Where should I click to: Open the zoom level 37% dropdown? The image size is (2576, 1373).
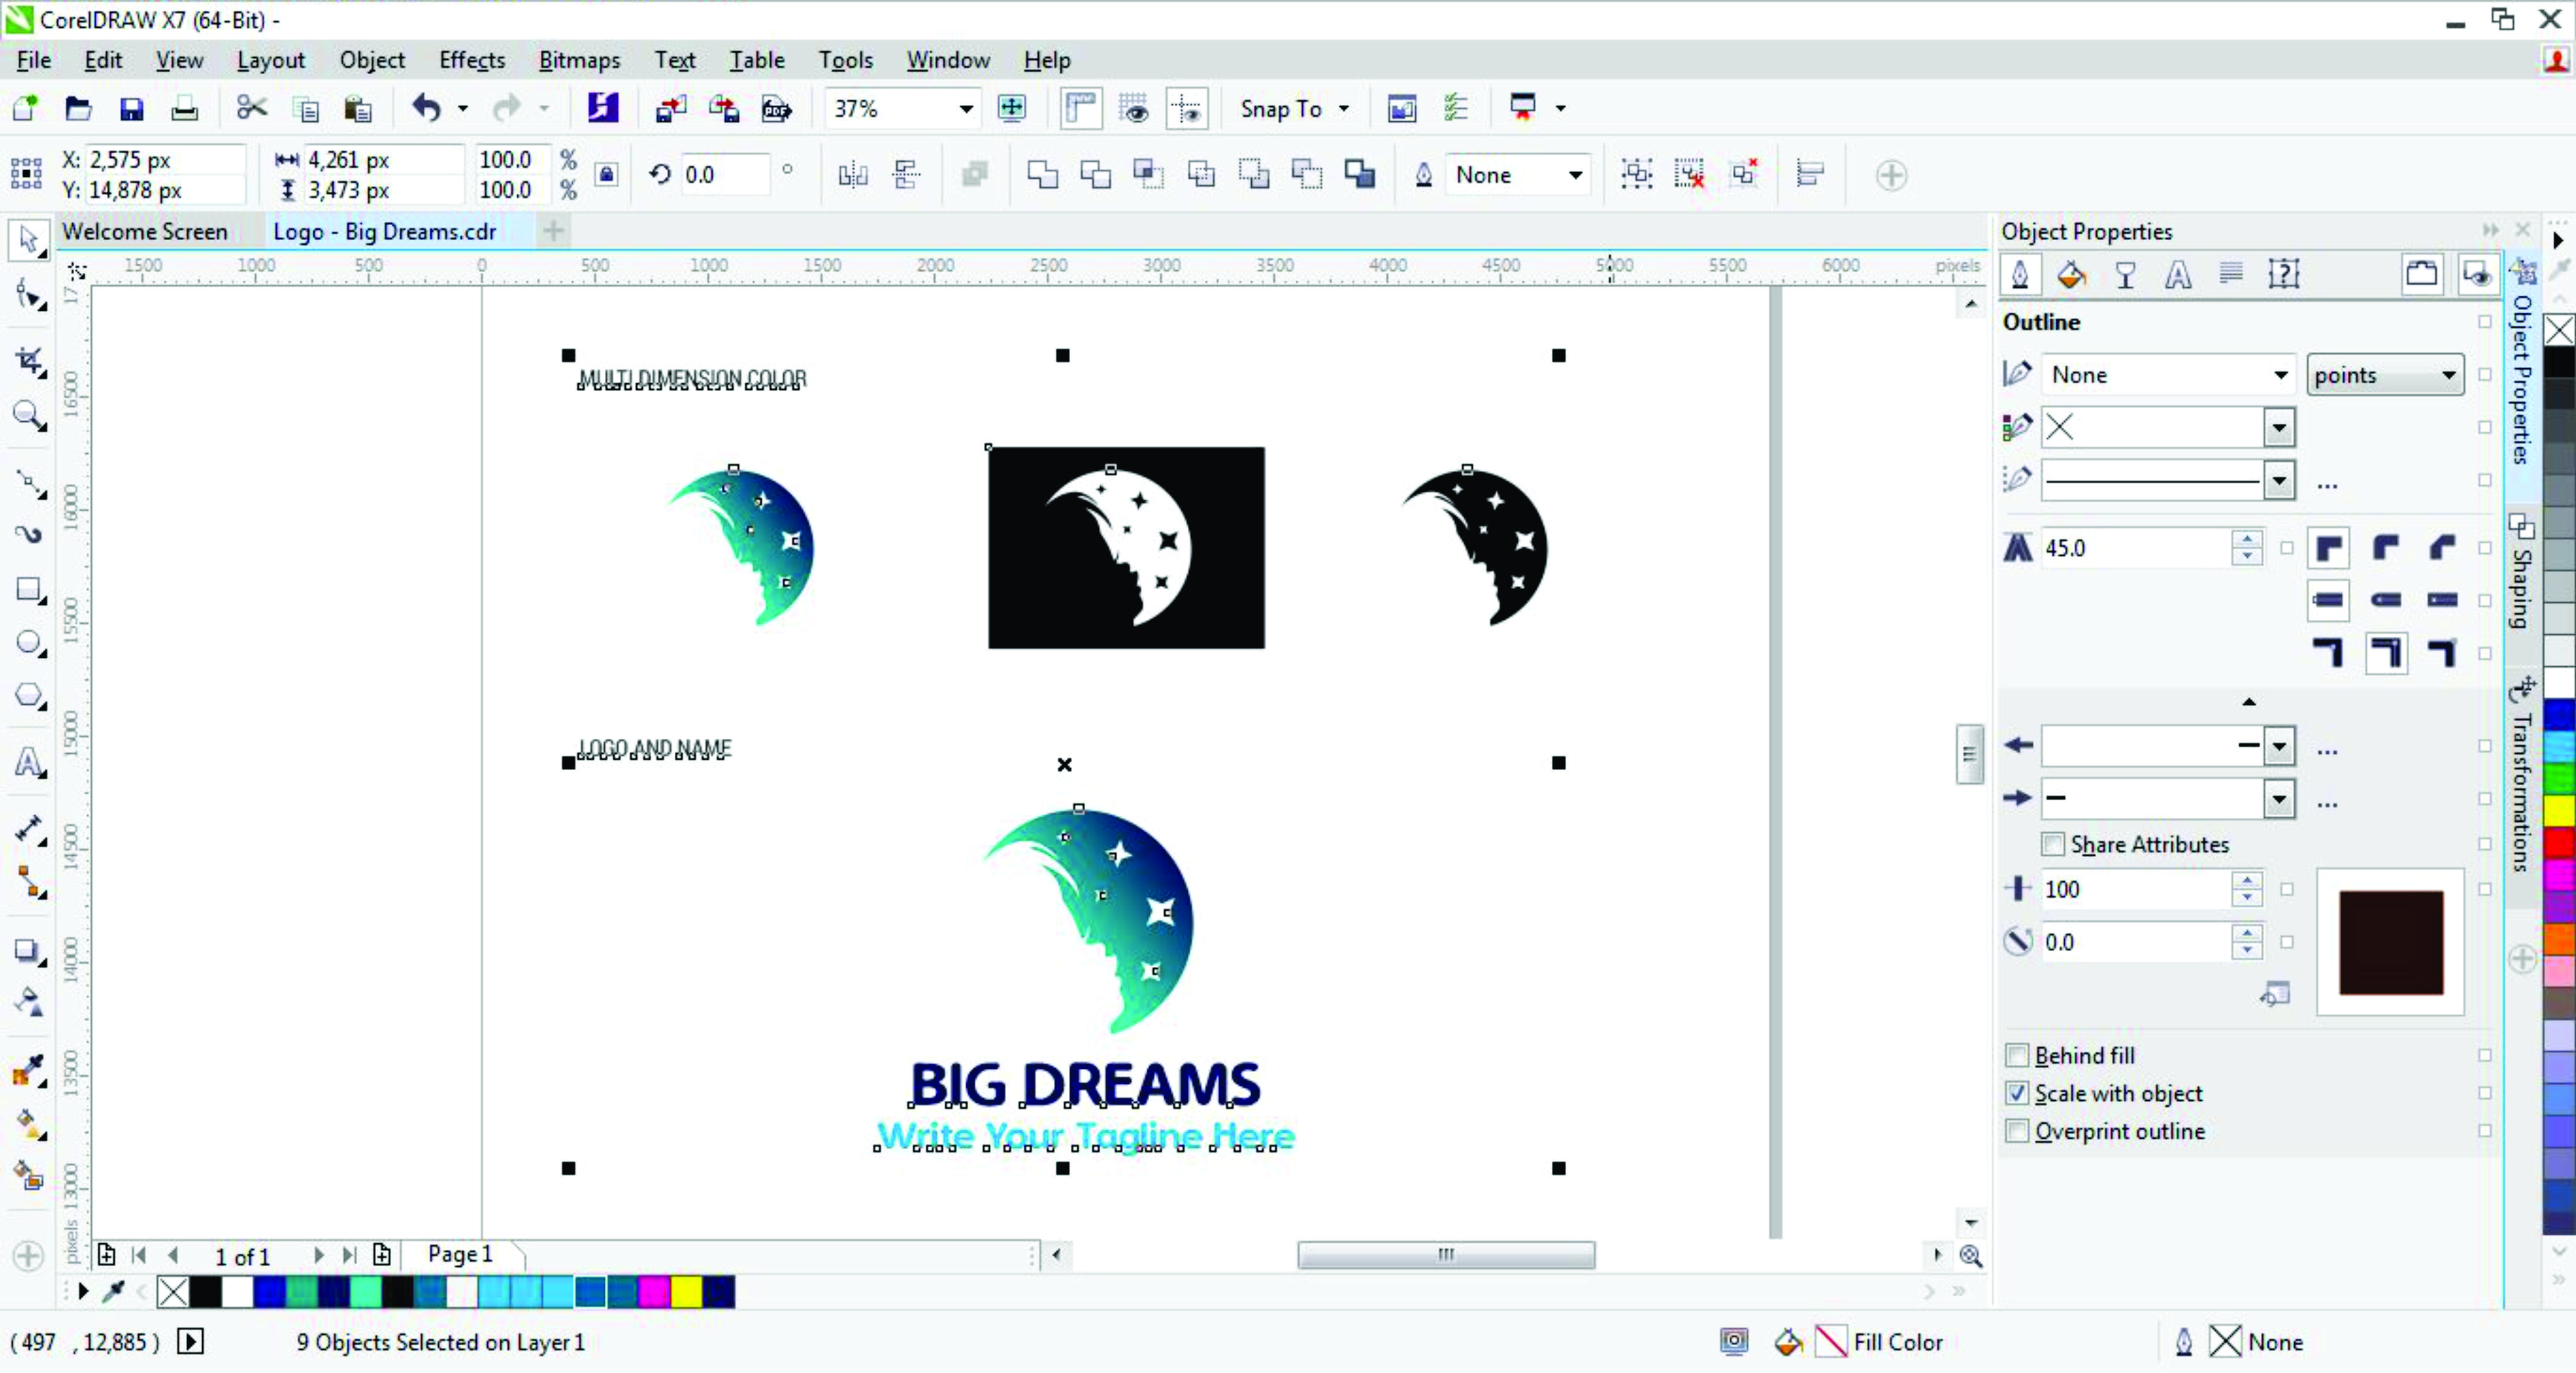[x=965, y=109]
